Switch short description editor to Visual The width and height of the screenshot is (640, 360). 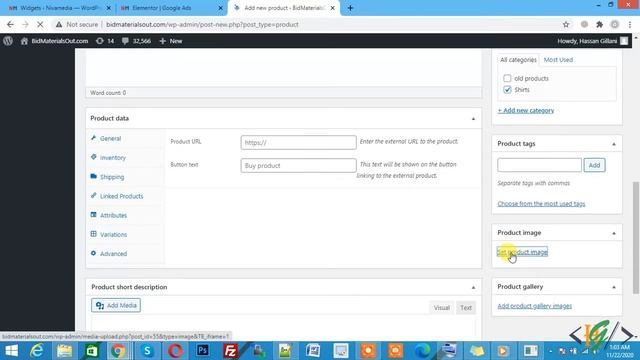(441, 308)
